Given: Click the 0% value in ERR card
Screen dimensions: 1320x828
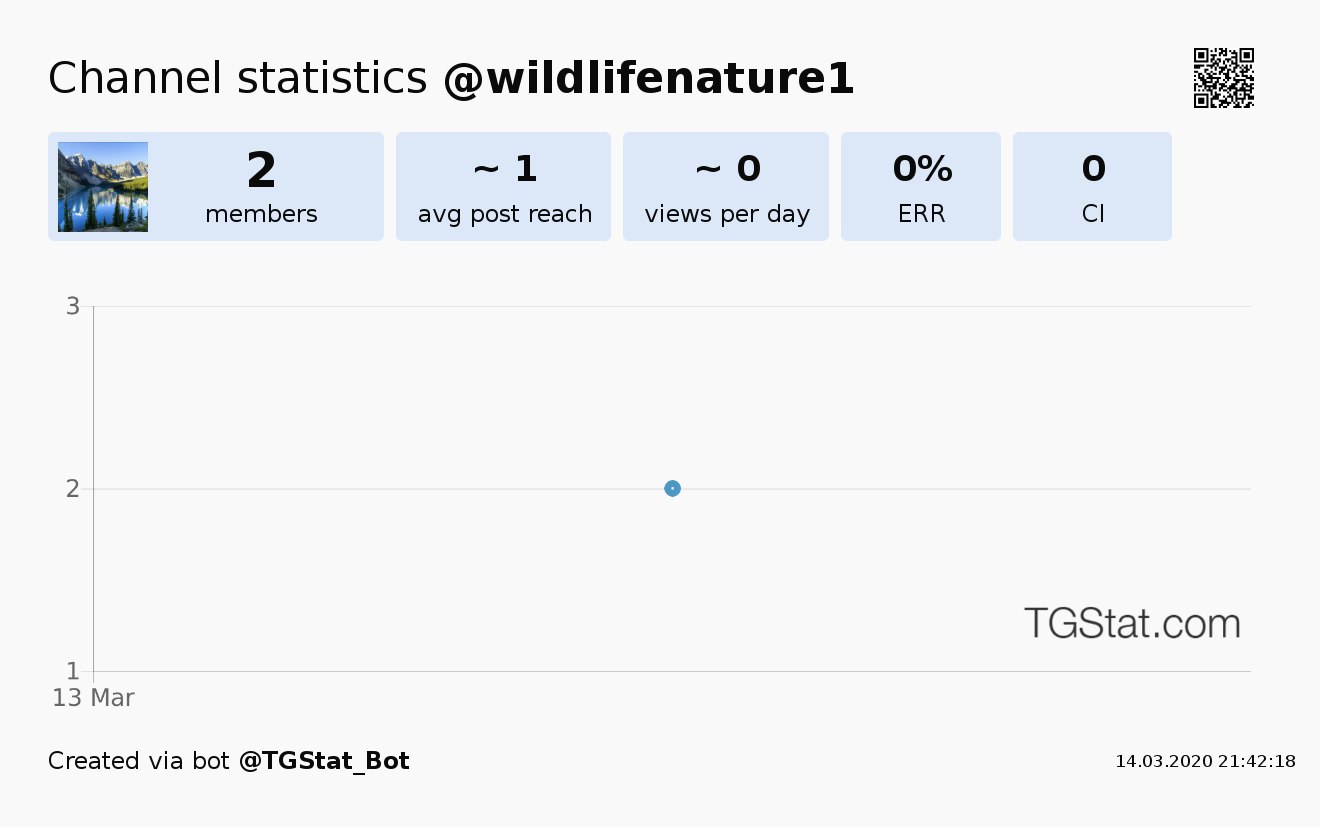Looking at the screenshot, I should pos(922,169).
